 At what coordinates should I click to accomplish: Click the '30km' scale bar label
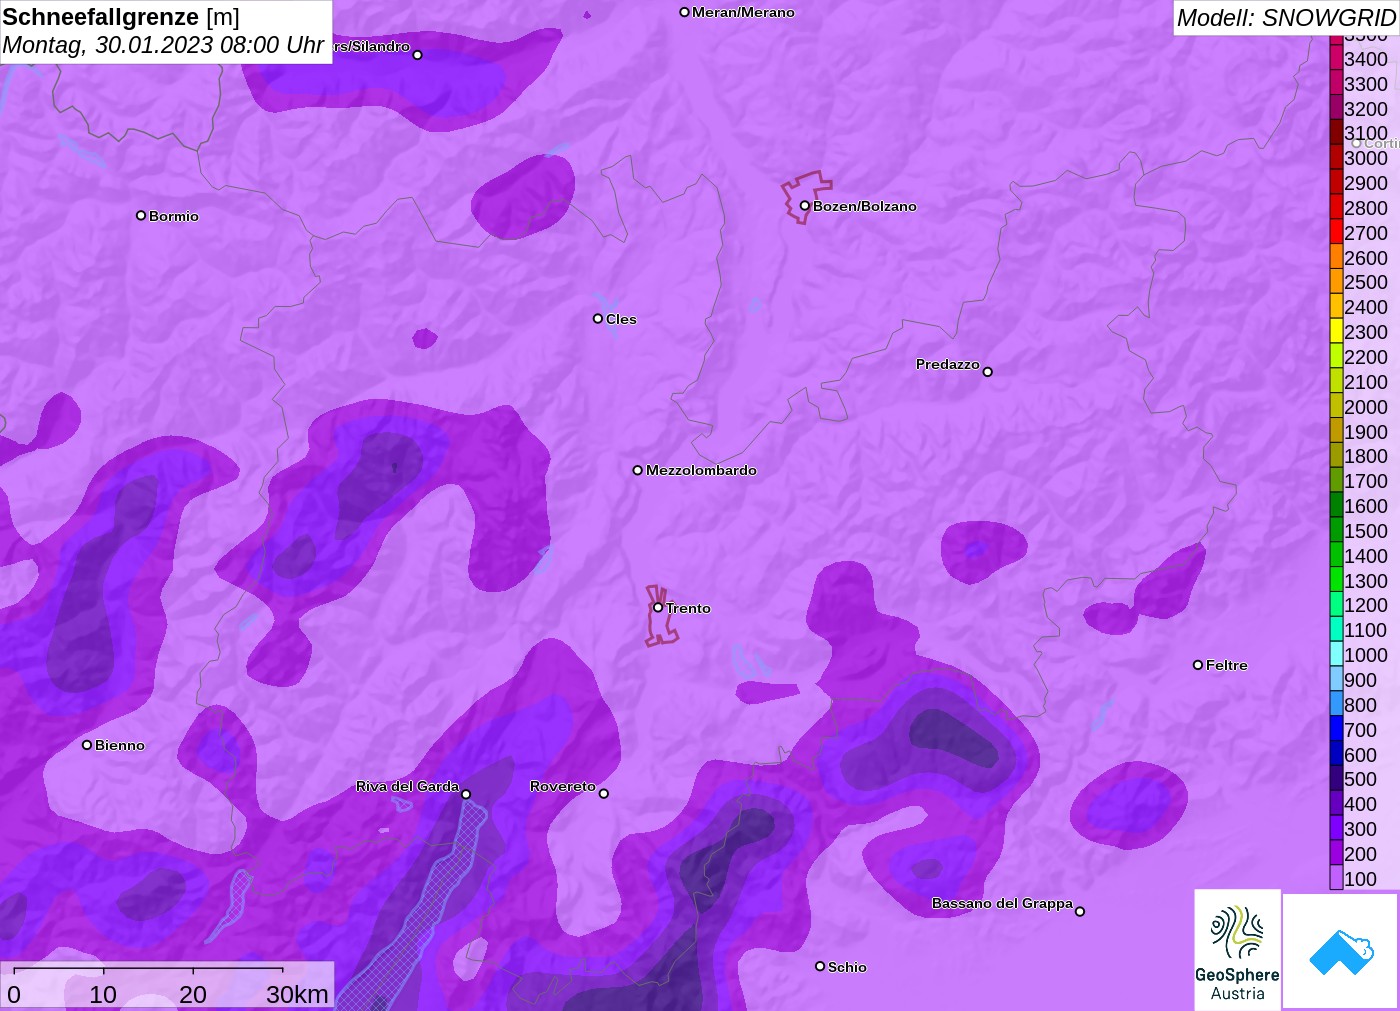(297, 994)
